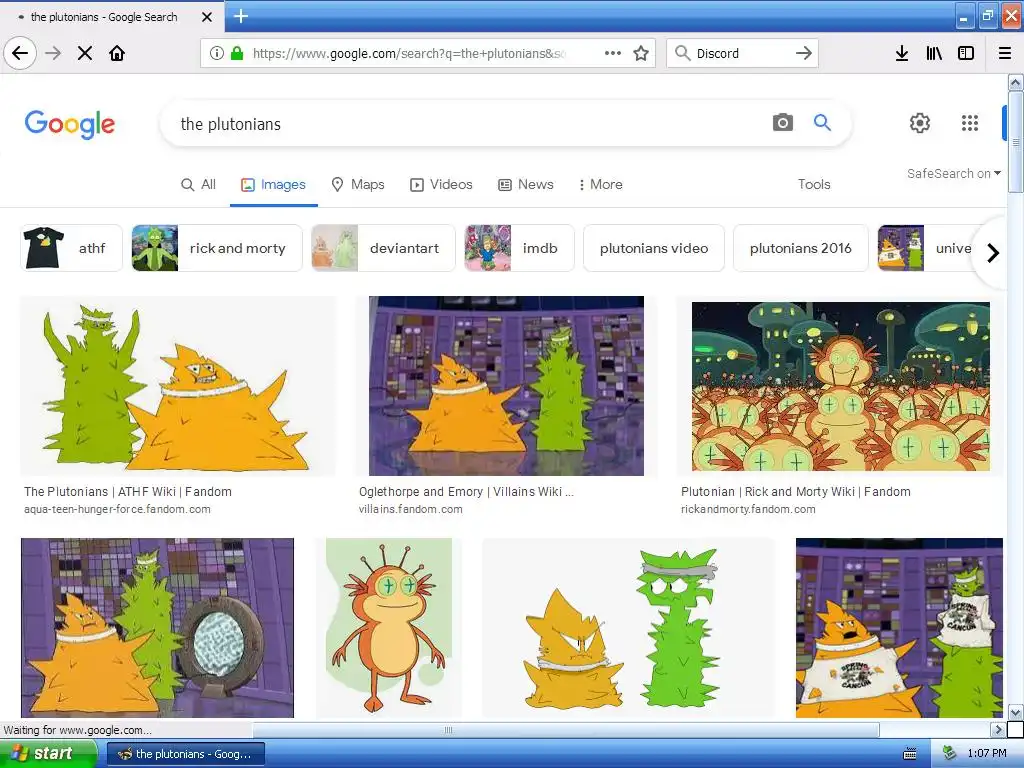
Task: Stop loading the page
Action: pos(85,53)
